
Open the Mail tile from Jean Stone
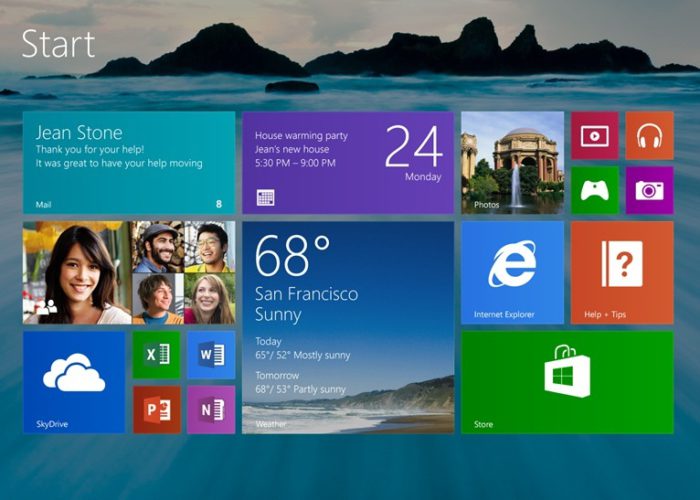coord(129,162)
